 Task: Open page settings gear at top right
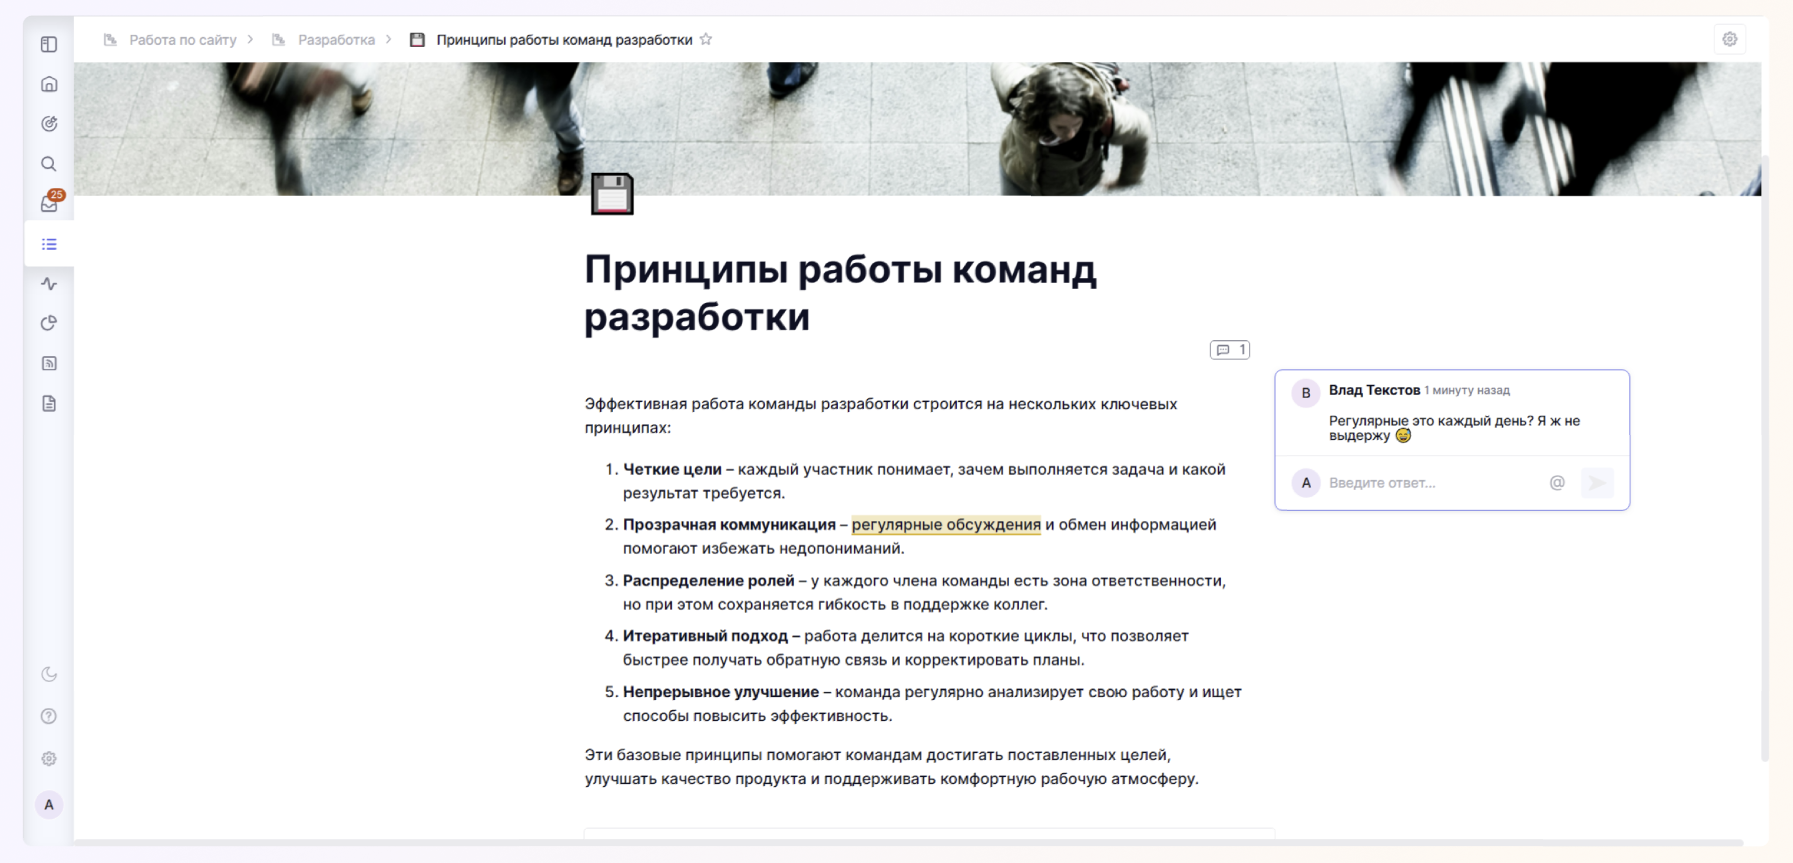tap(1730, 40)
